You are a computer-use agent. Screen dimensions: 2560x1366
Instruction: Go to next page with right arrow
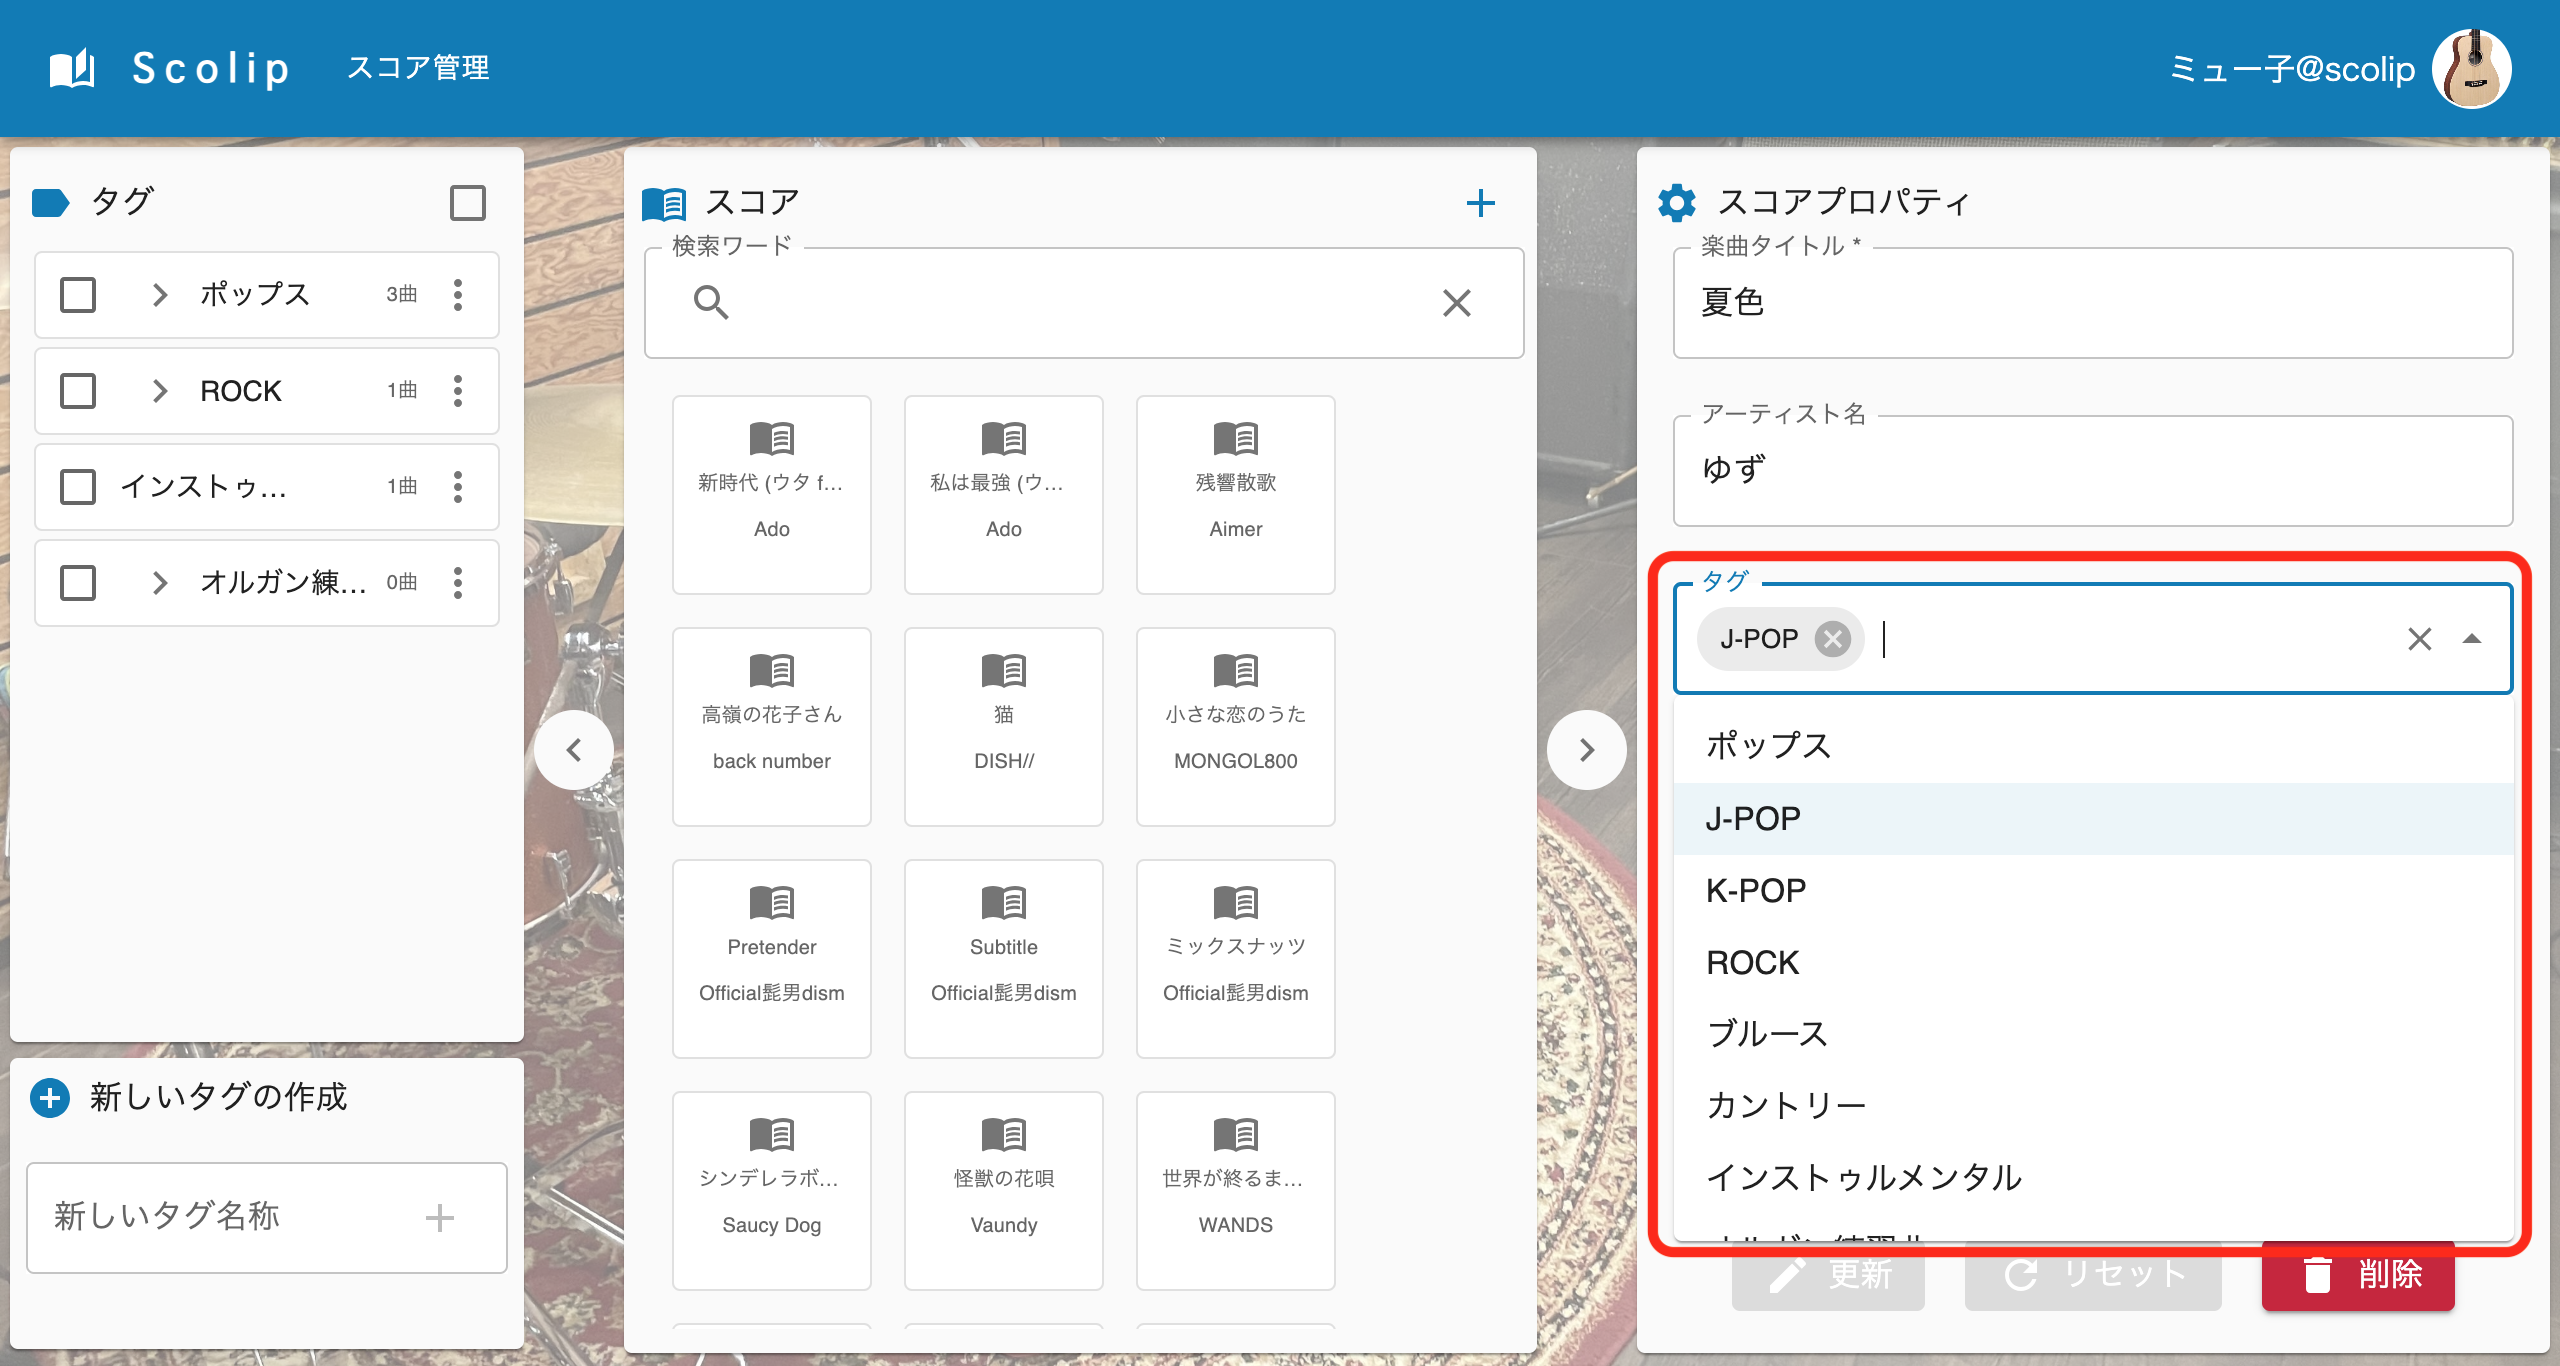pos(1586,749)
